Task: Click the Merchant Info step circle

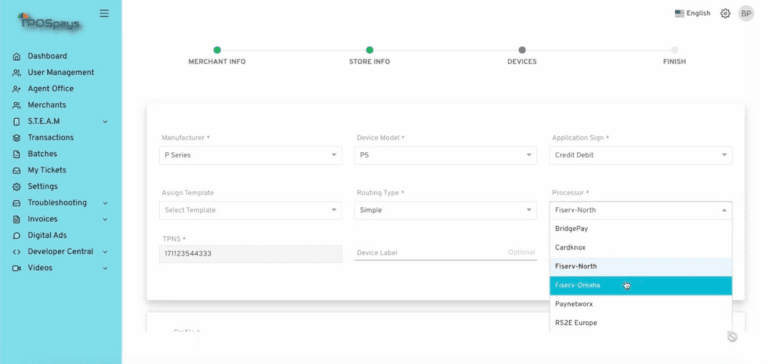Action: coord(217,50)
